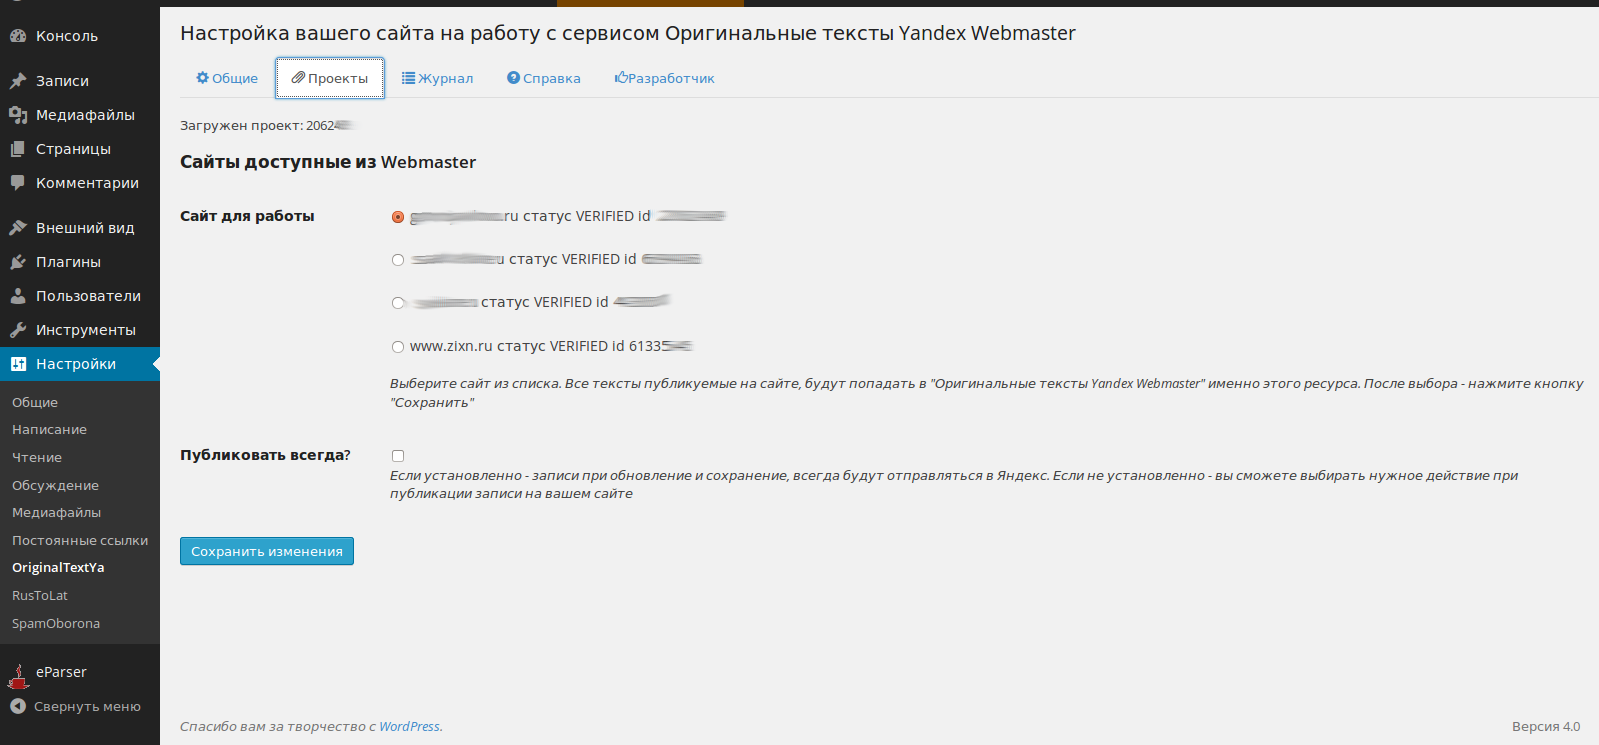Click the Версия 4.0 footer text

(1546, 727)
